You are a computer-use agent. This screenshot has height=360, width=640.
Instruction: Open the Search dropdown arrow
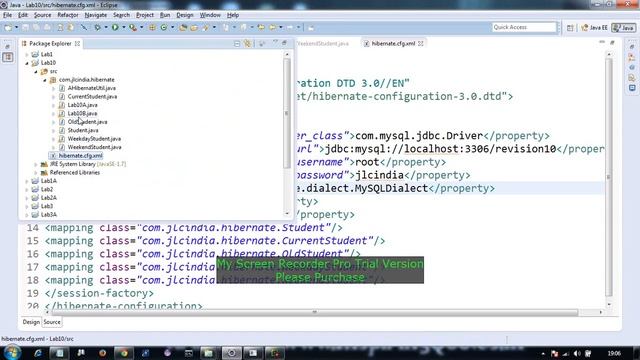tap(214, 27)
